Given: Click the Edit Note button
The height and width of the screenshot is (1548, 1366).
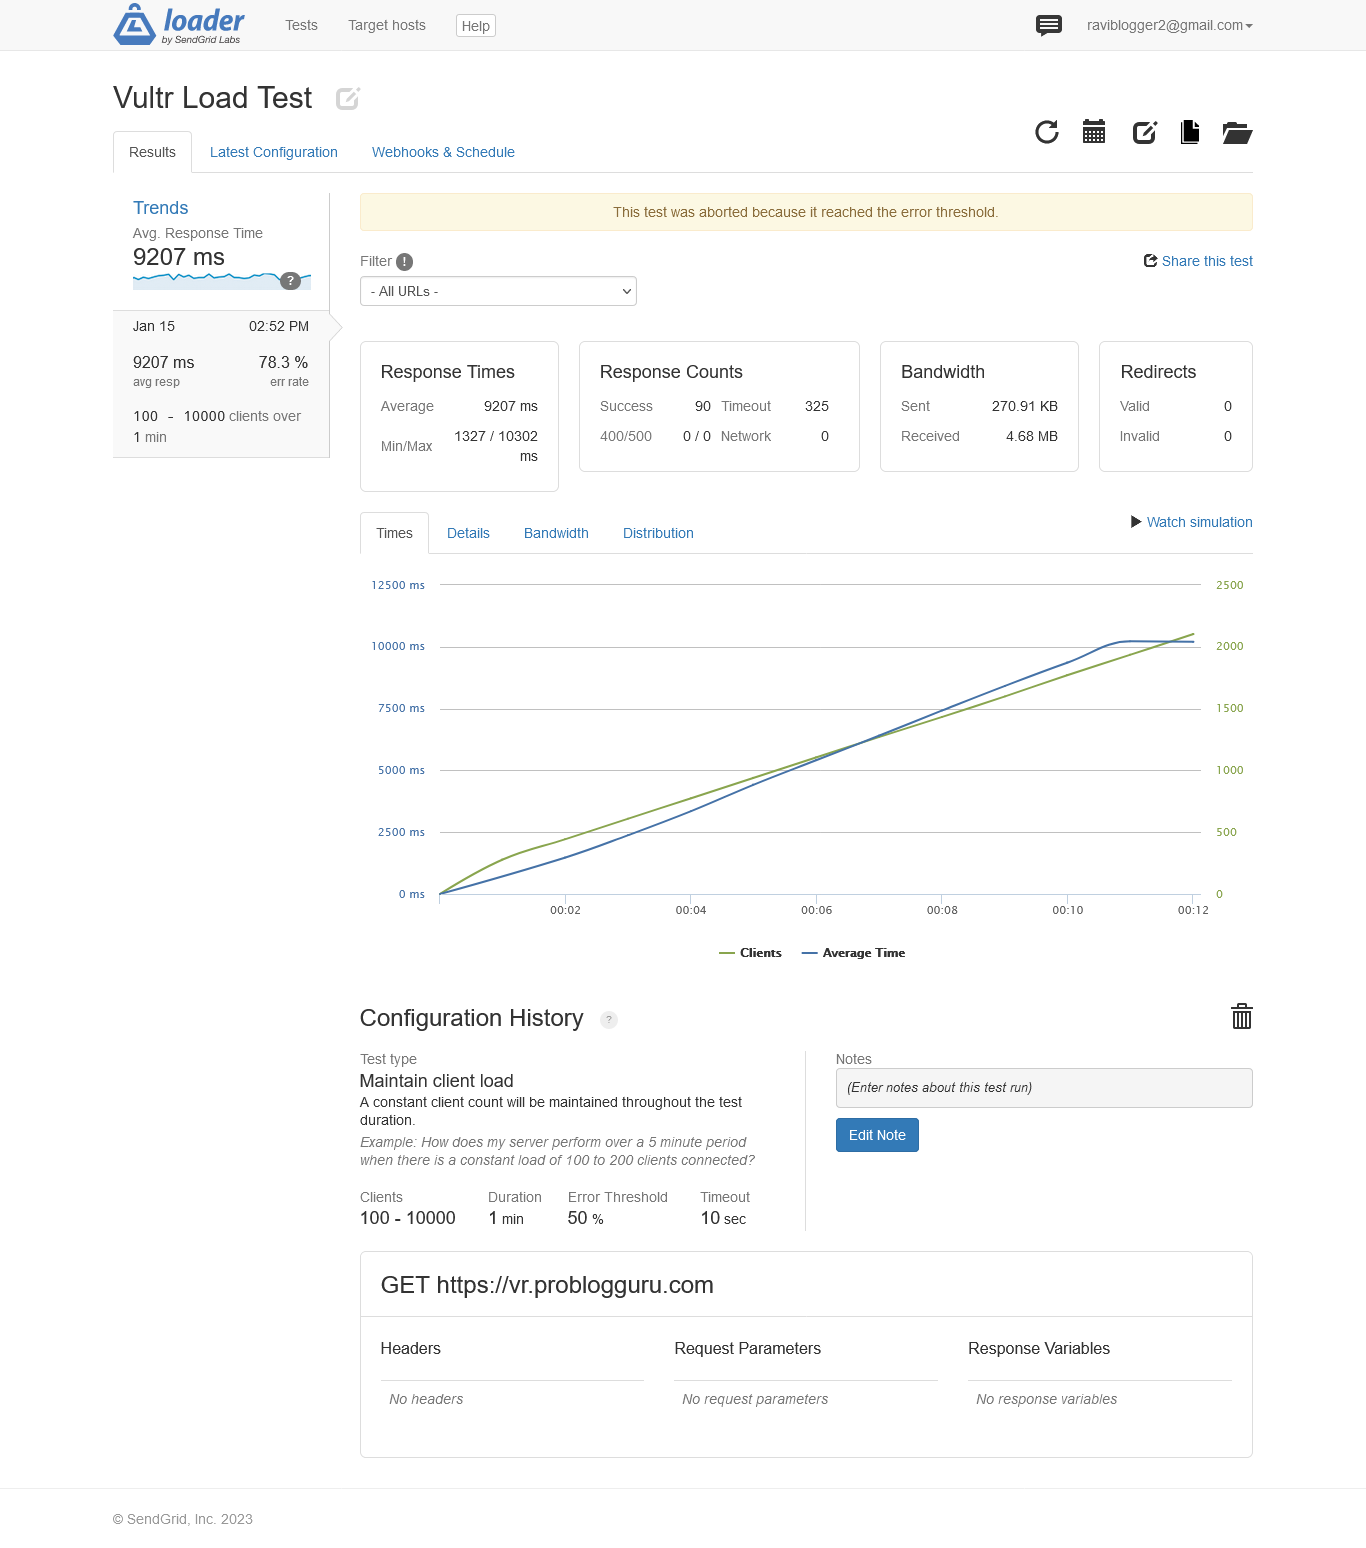Looking at the screenshot, I should pos(877,1135).
